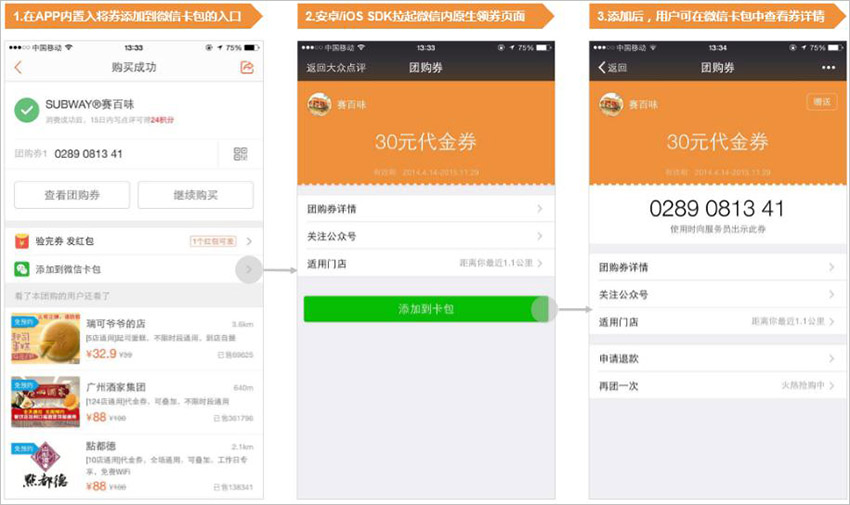Viewport: 850px width, 505px height.
Task: Open the 广州酒家集团 deal thumbnail
Action: click(46, 402)
